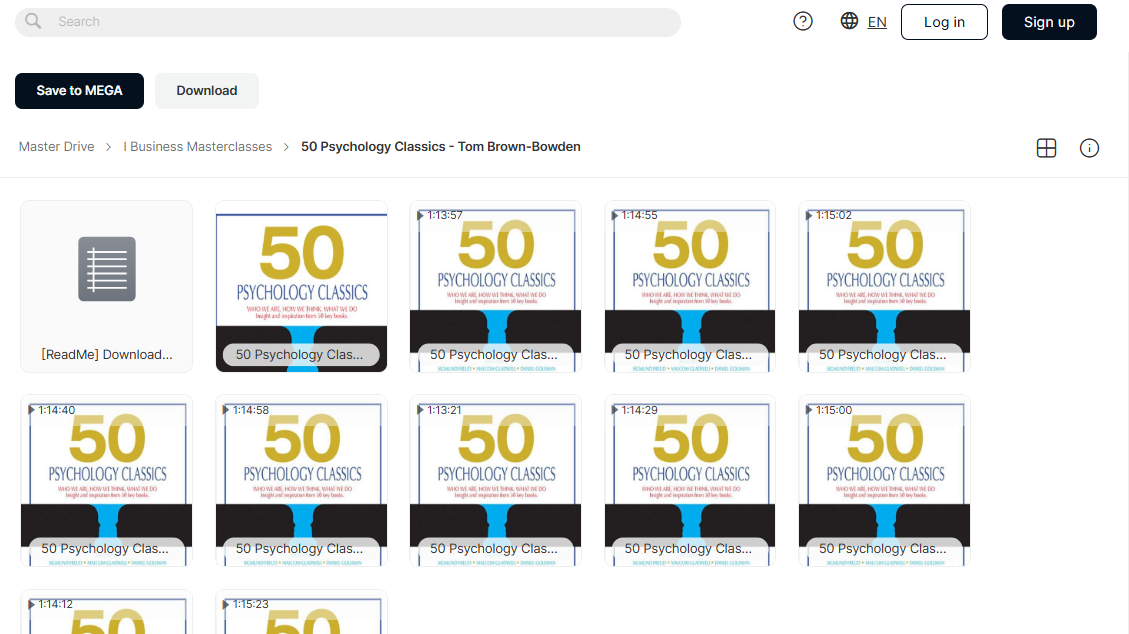
Task: Open video with duration 1:14:40
Action: (x=107, y=481)
